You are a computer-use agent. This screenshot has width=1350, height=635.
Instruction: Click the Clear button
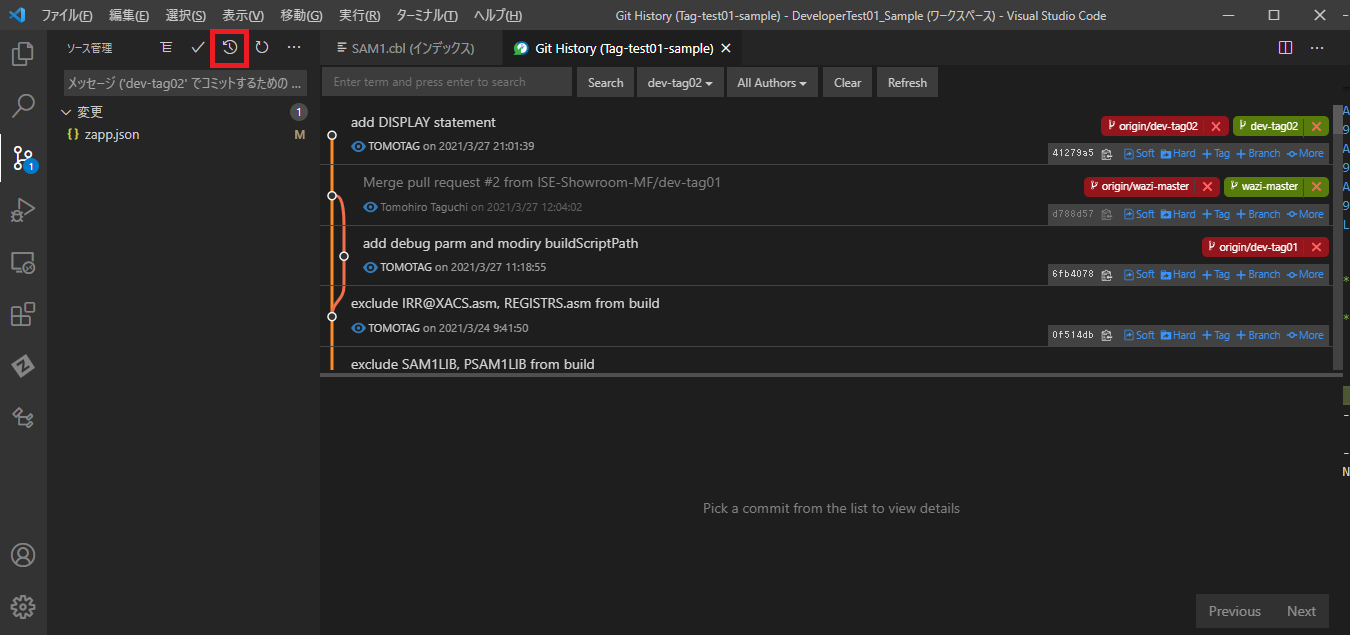coord(847,83)
